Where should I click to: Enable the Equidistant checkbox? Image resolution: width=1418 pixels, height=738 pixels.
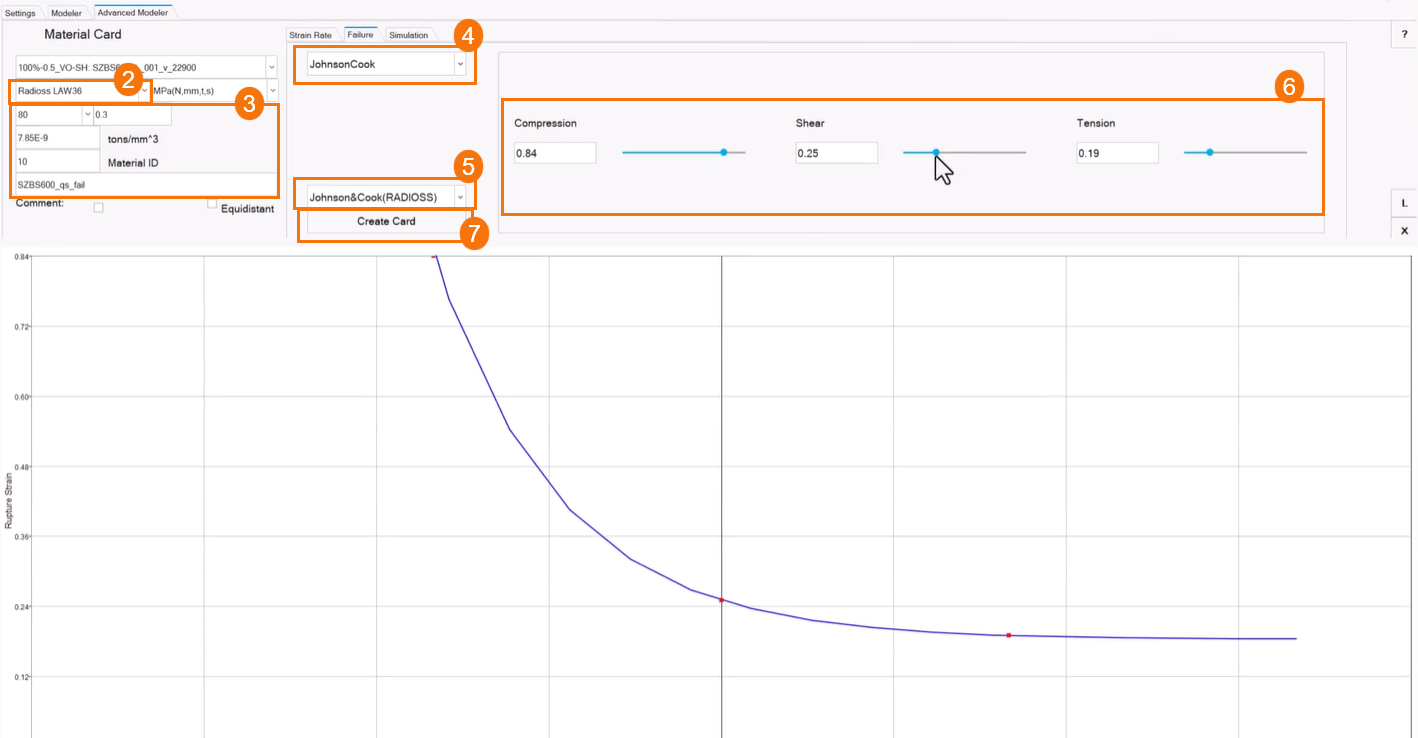[212, 204]
